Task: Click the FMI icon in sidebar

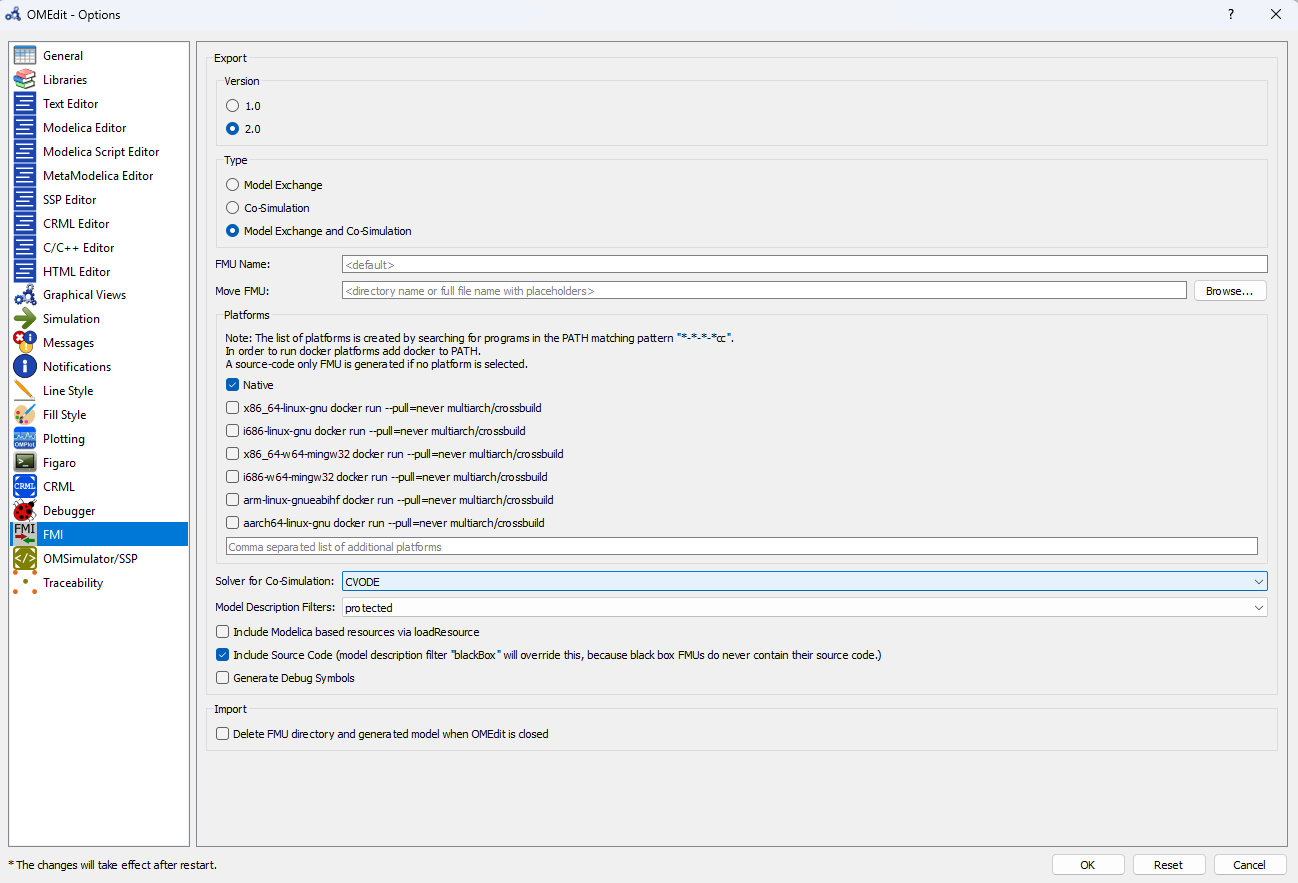Action: 25,535
